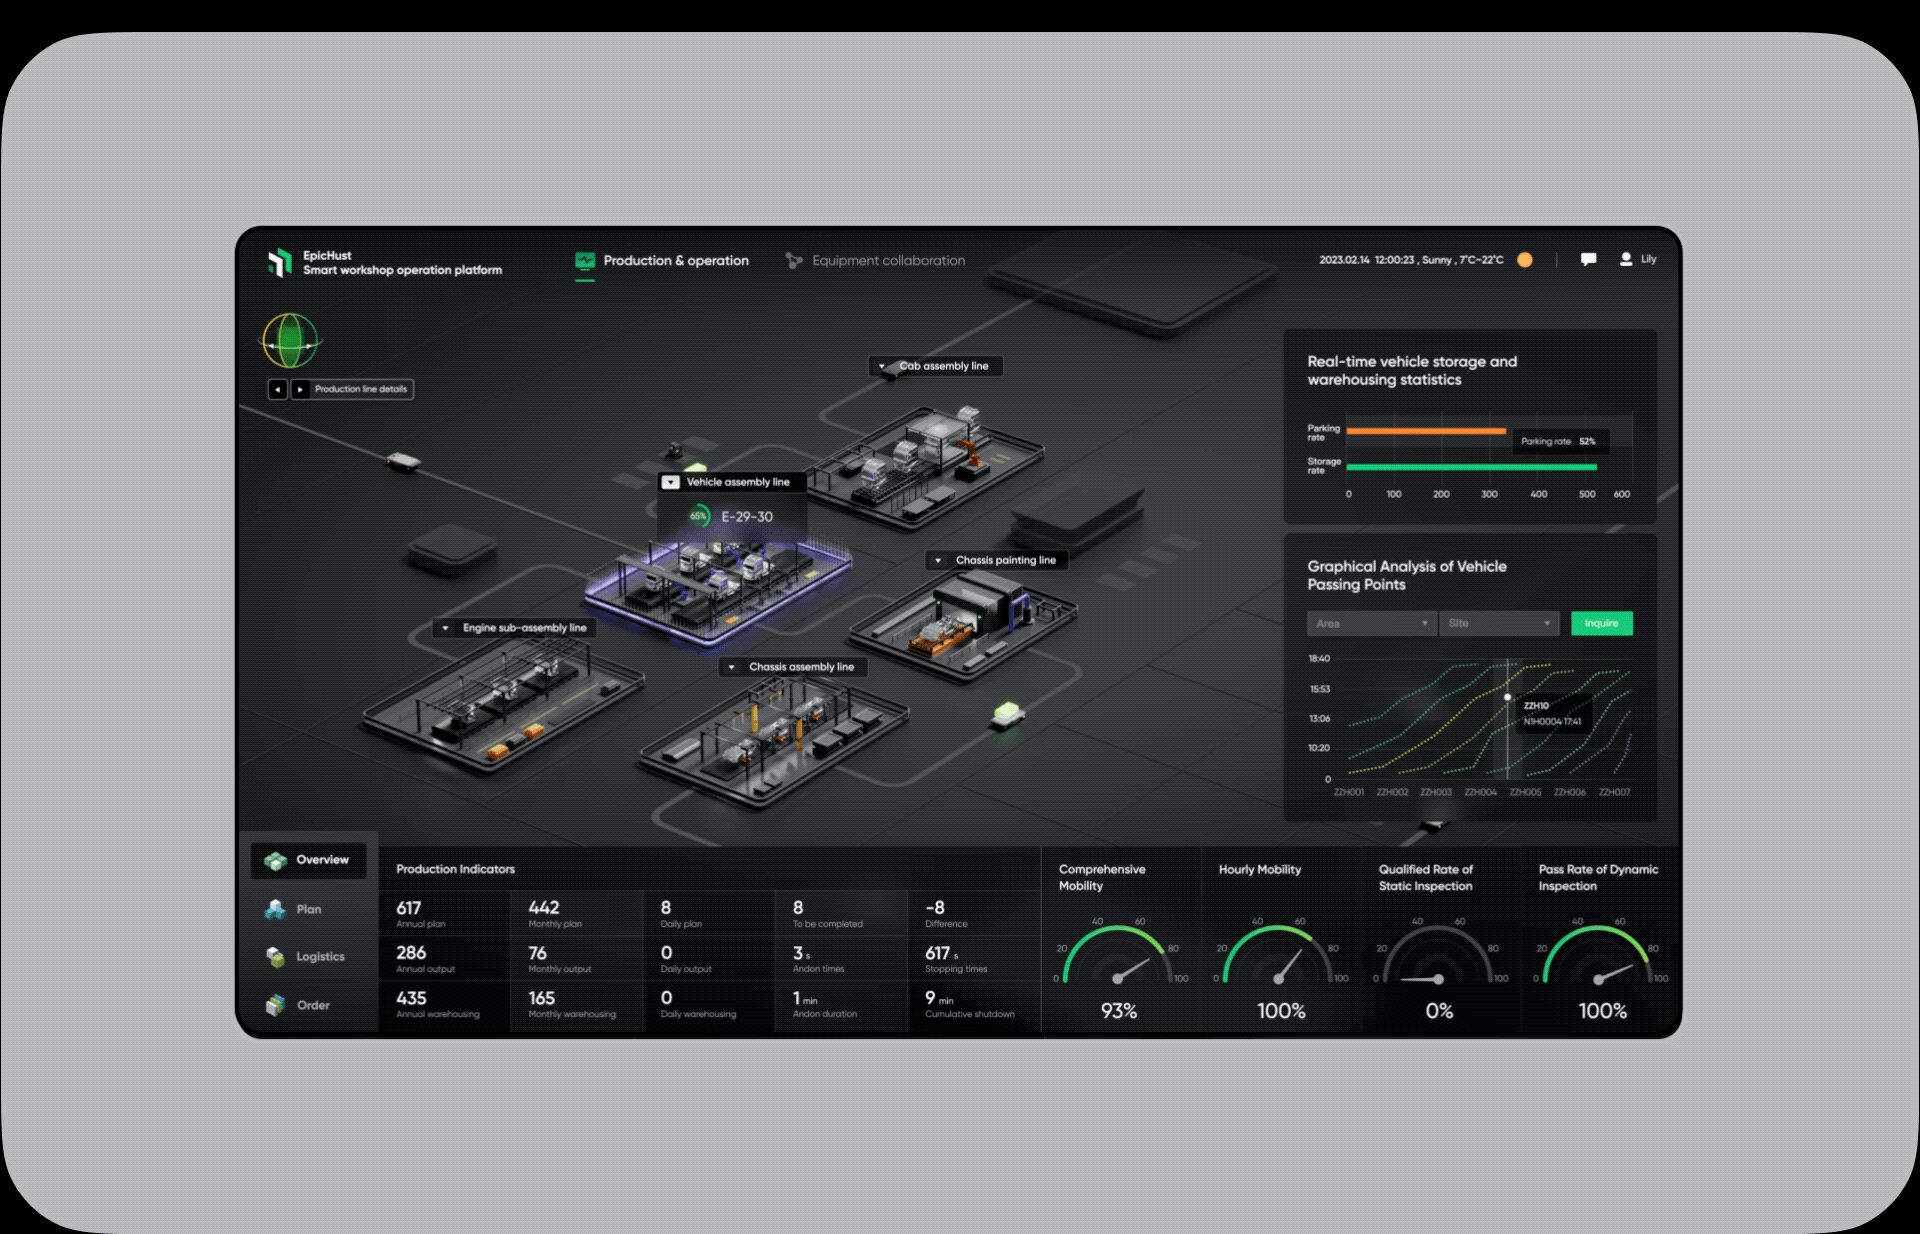Image resolution: width=1920 pixels, height=1234 pixels.
Task: Click the Monthly plan value 442
Action: click(x=544, y=908)
